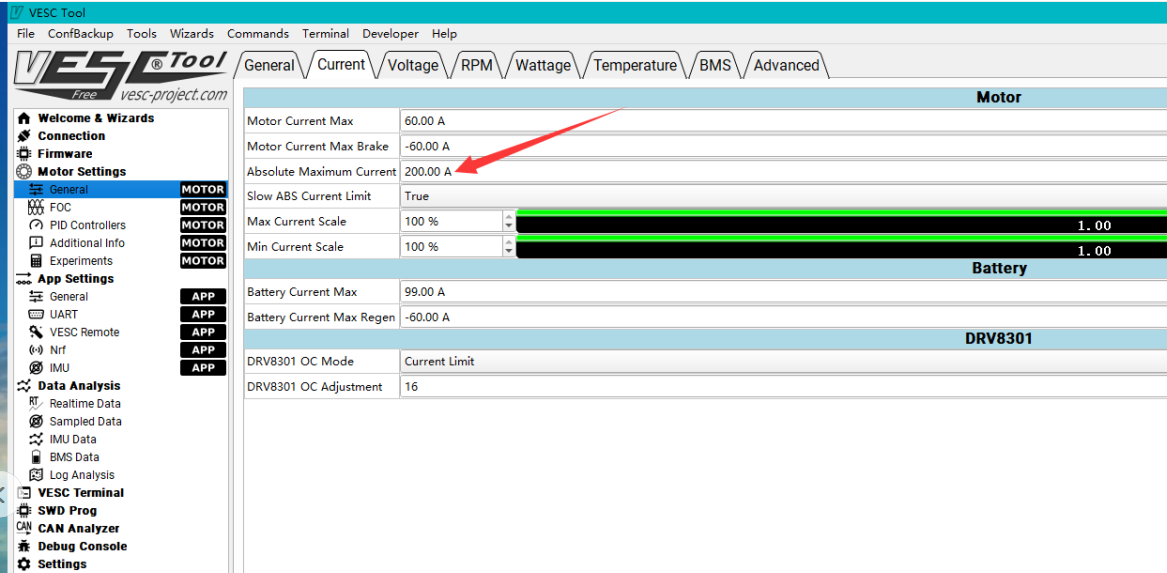The height and width of the screenshot is (573, 1167).
Task: Click the Min Current Scale percent field
Action: [x=452, y=247]
